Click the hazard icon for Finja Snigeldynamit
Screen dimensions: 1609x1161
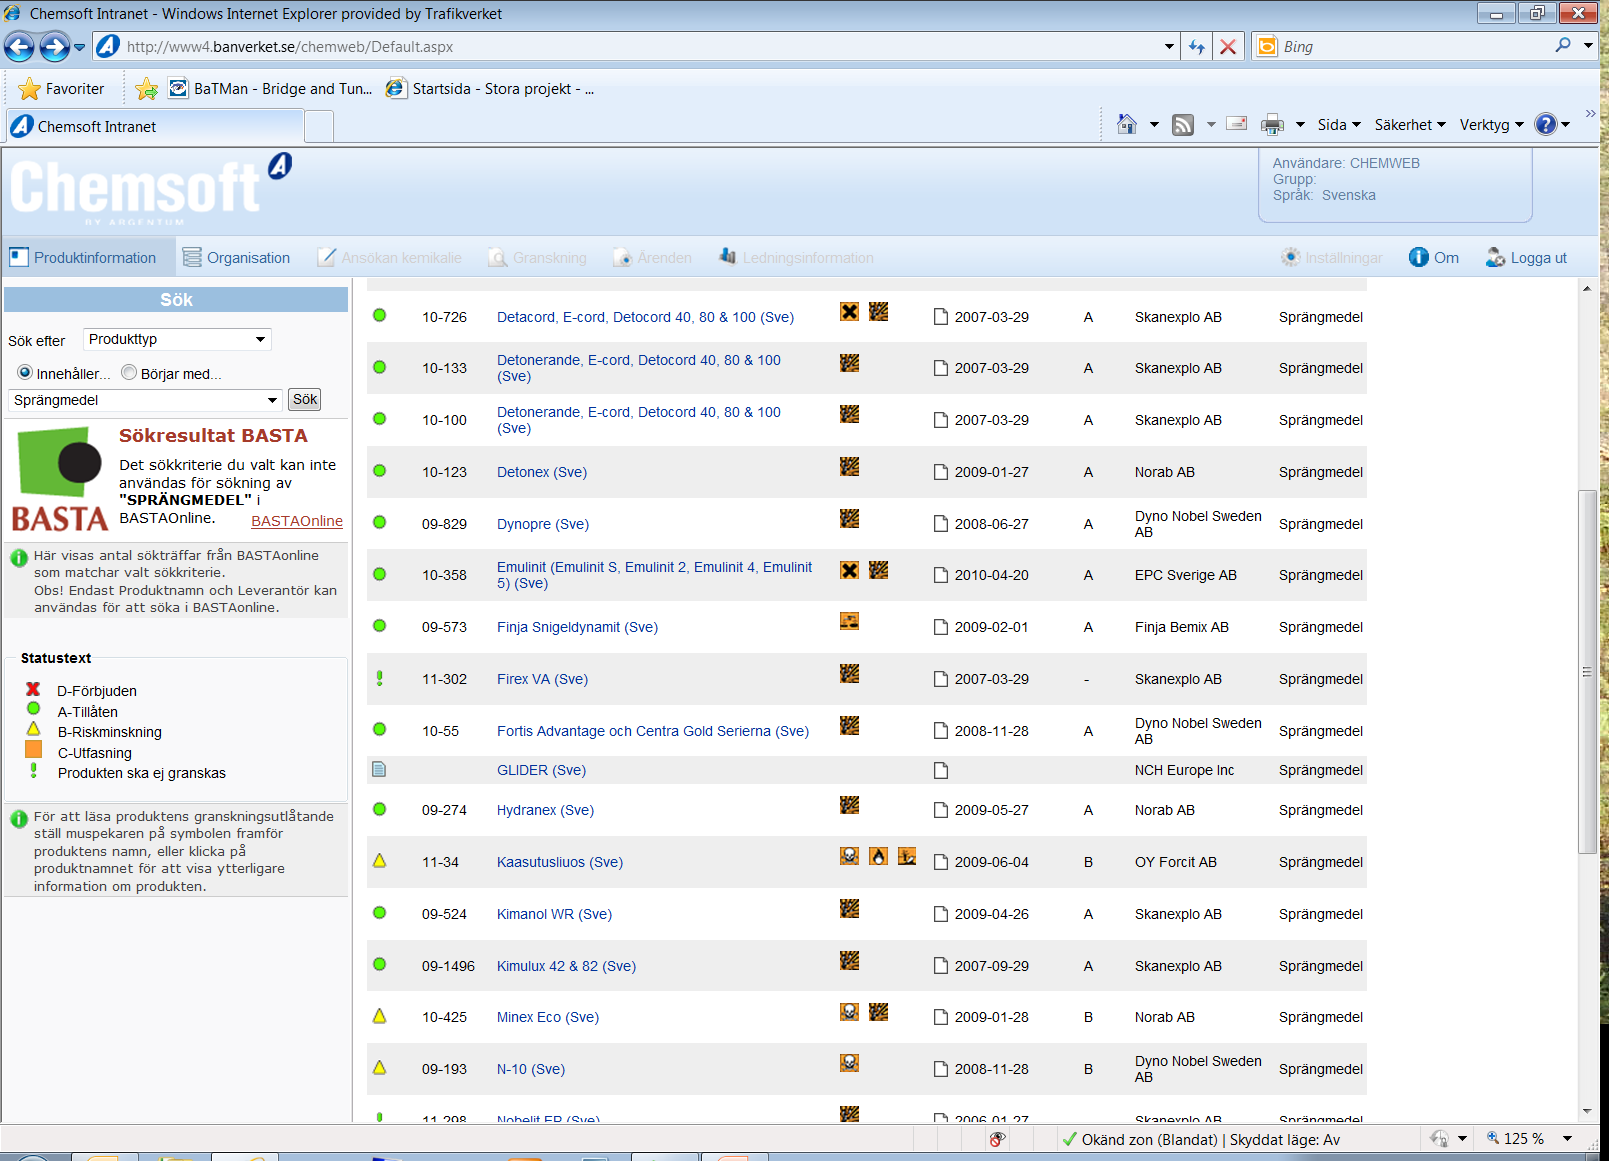pos(849,621)
